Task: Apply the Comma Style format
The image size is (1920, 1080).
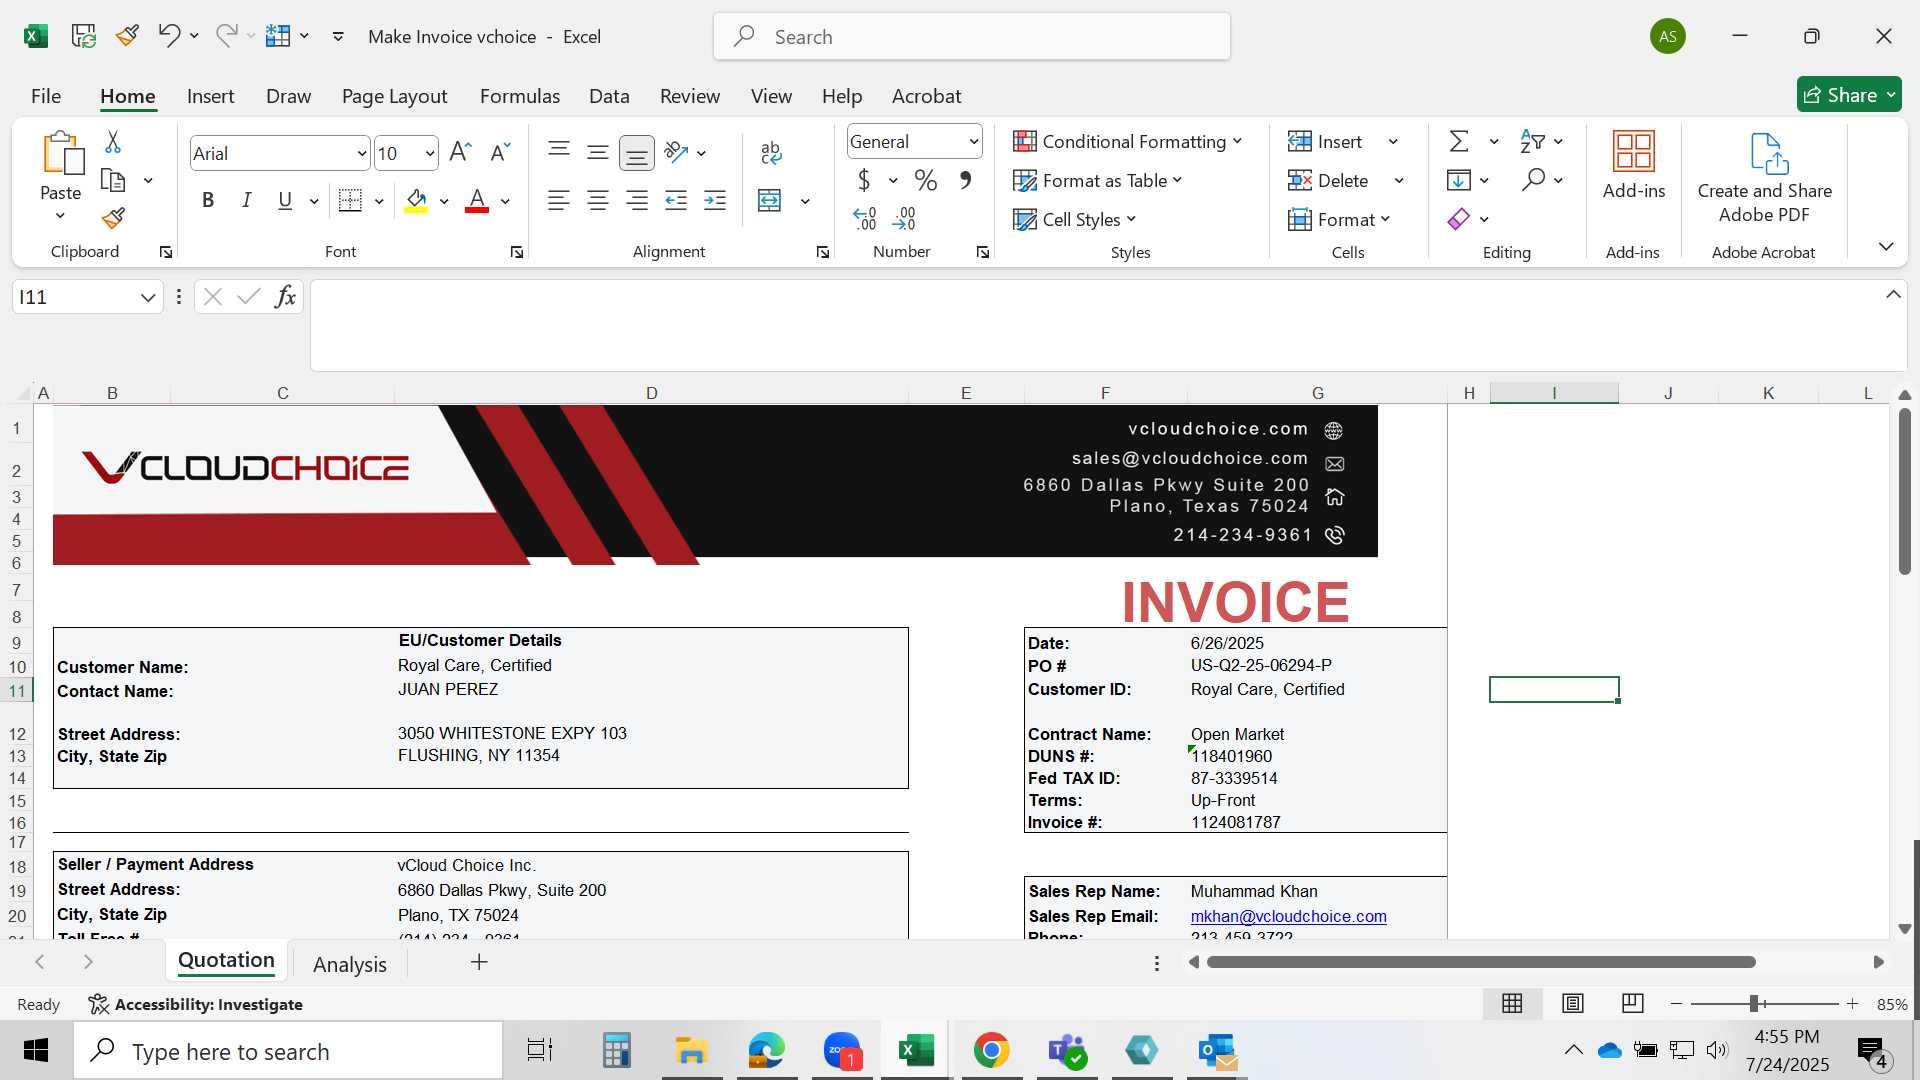Action: tap(965, 180)
